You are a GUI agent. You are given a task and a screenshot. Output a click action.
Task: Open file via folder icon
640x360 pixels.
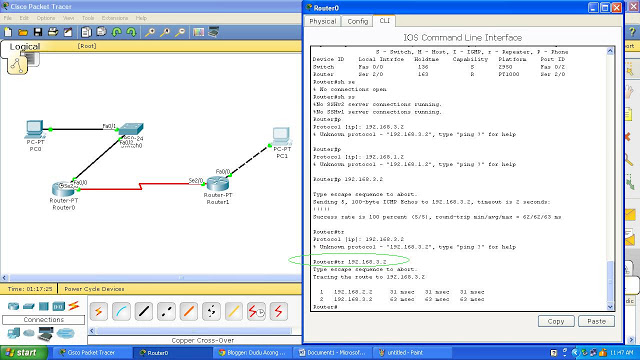click(23, 32)
